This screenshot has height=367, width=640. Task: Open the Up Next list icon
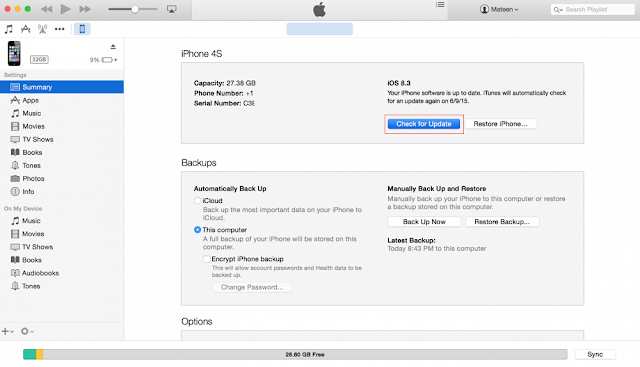(440, 4)
